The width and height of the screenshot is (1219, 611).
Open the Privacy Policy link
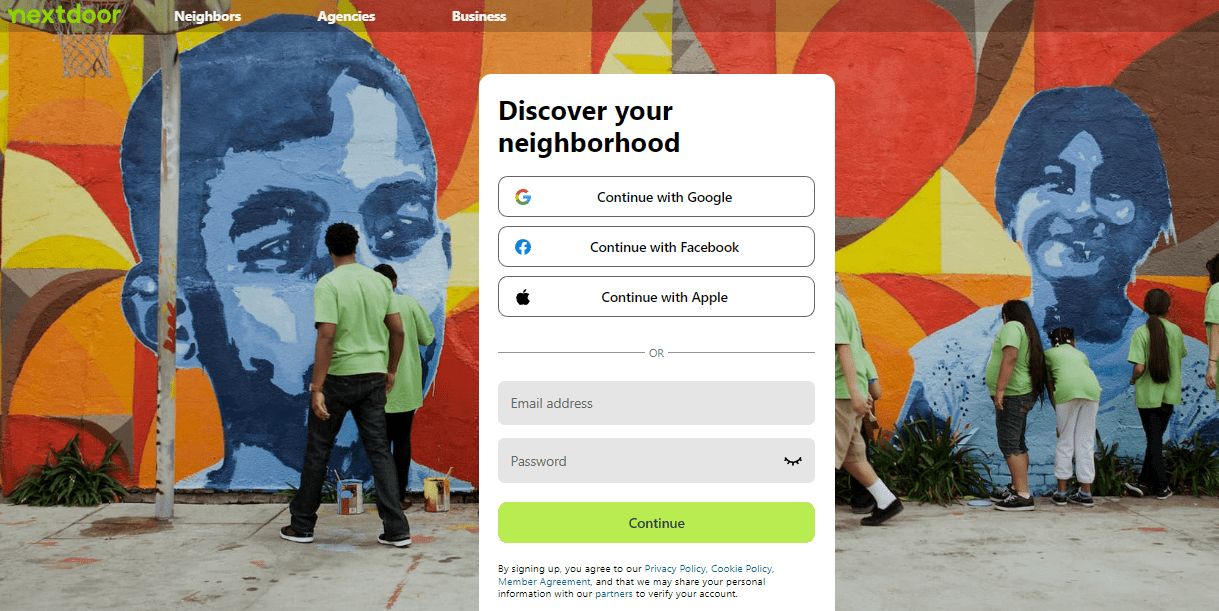pos(675,569)
